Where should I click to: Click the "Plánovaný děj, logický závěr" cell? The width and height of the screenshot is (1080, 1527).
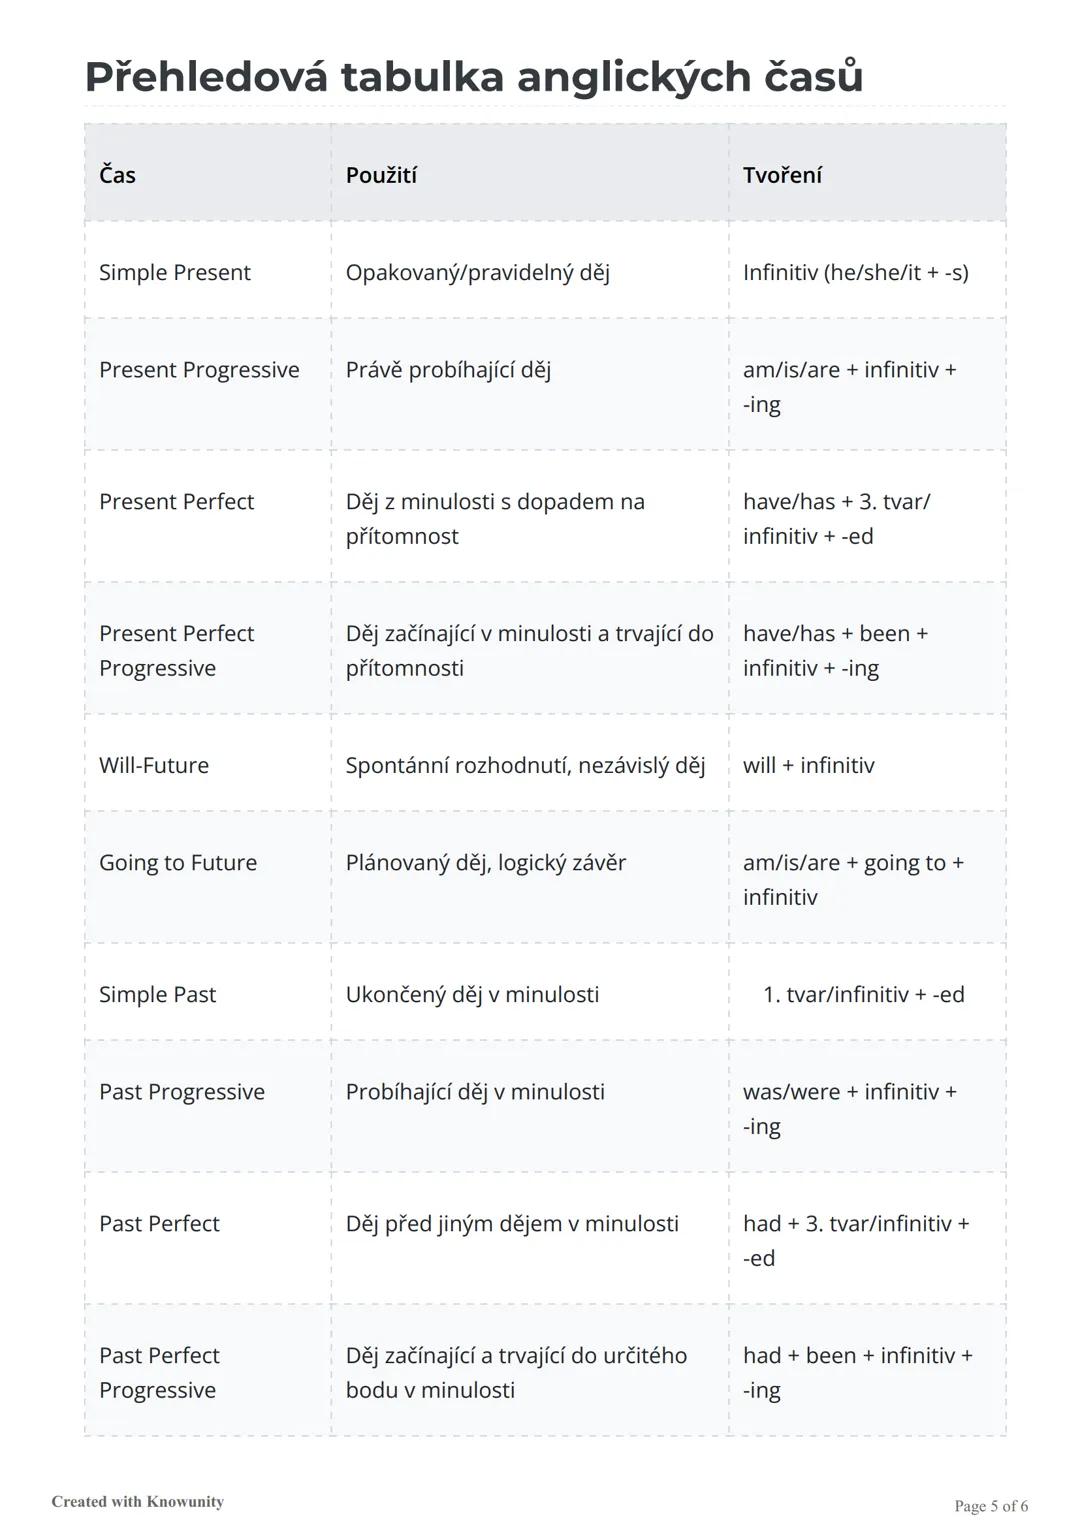click(x=485, y=862)
